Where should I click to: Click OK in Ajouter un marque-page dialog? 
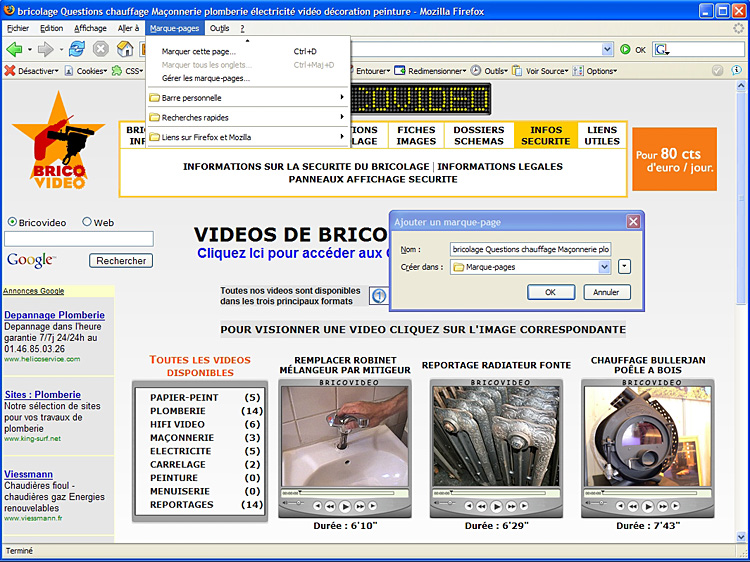point(551,292)
